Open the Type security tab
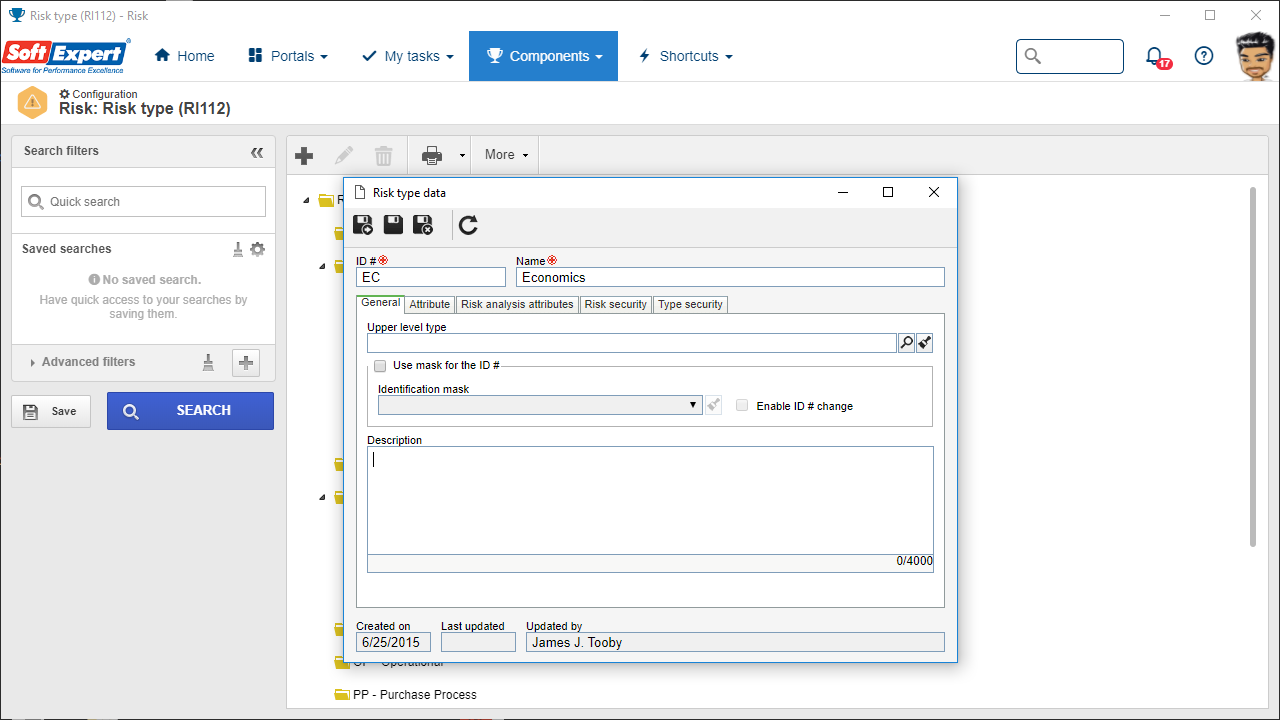Screen dimensions: 1280x720 690,304
